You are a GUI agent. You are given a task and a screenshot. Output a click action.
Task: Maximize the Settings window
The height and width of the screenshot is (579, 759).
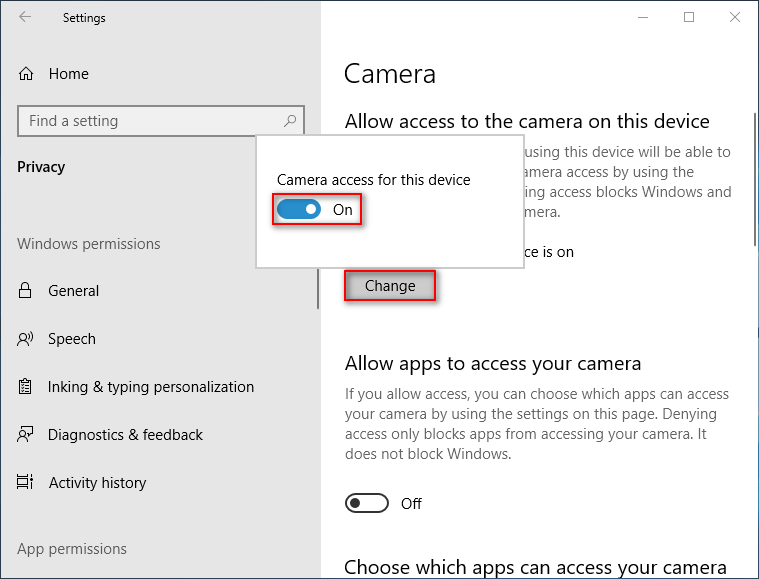pos(689,17)
